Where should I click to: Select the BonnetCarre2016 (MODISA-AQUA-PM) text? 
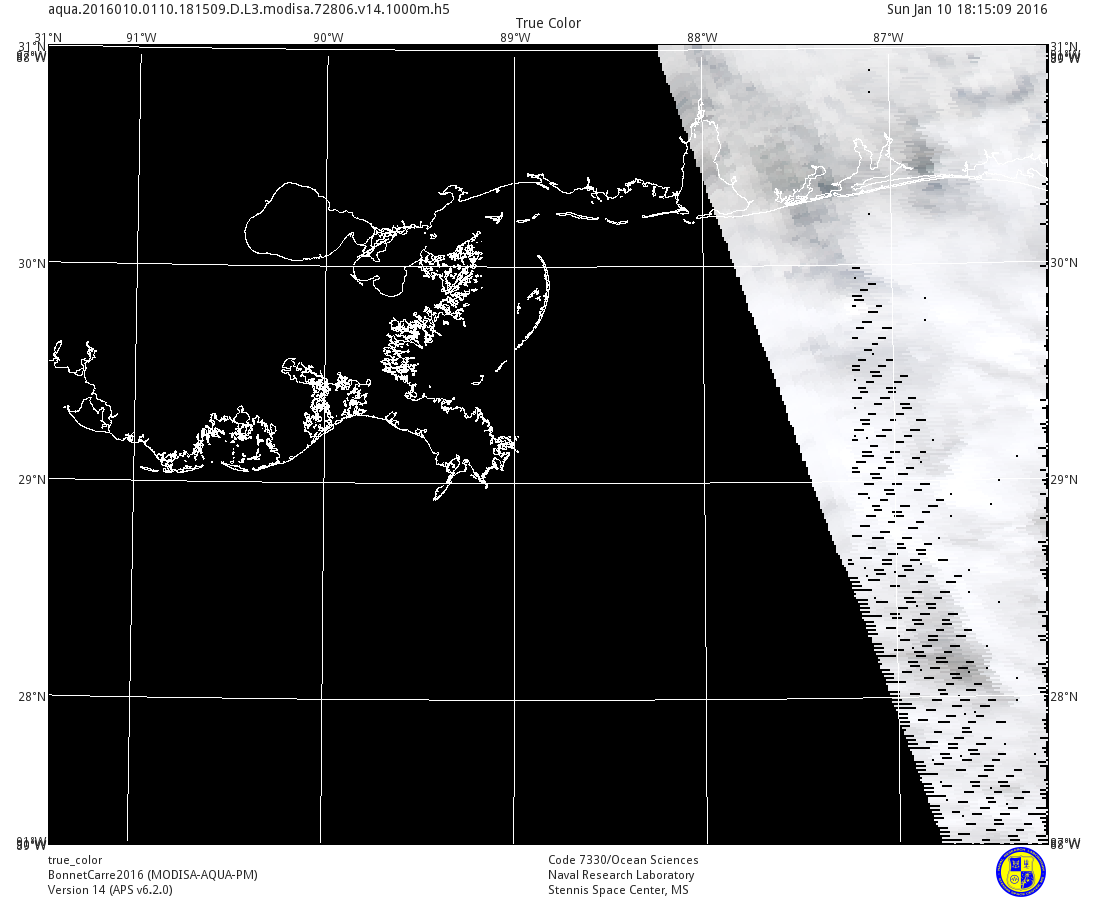152,875
